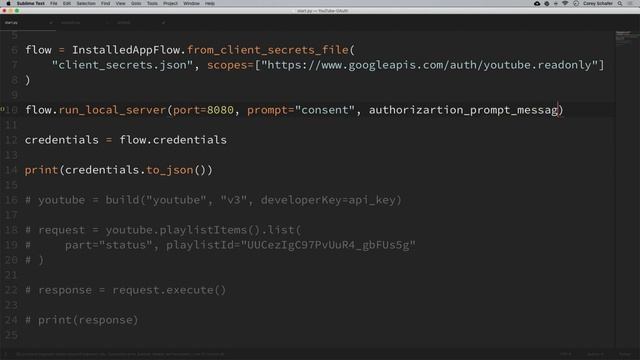This screenshot has width=640, height=360.
Task: Click the minimap on the right side
Action: 627,38
